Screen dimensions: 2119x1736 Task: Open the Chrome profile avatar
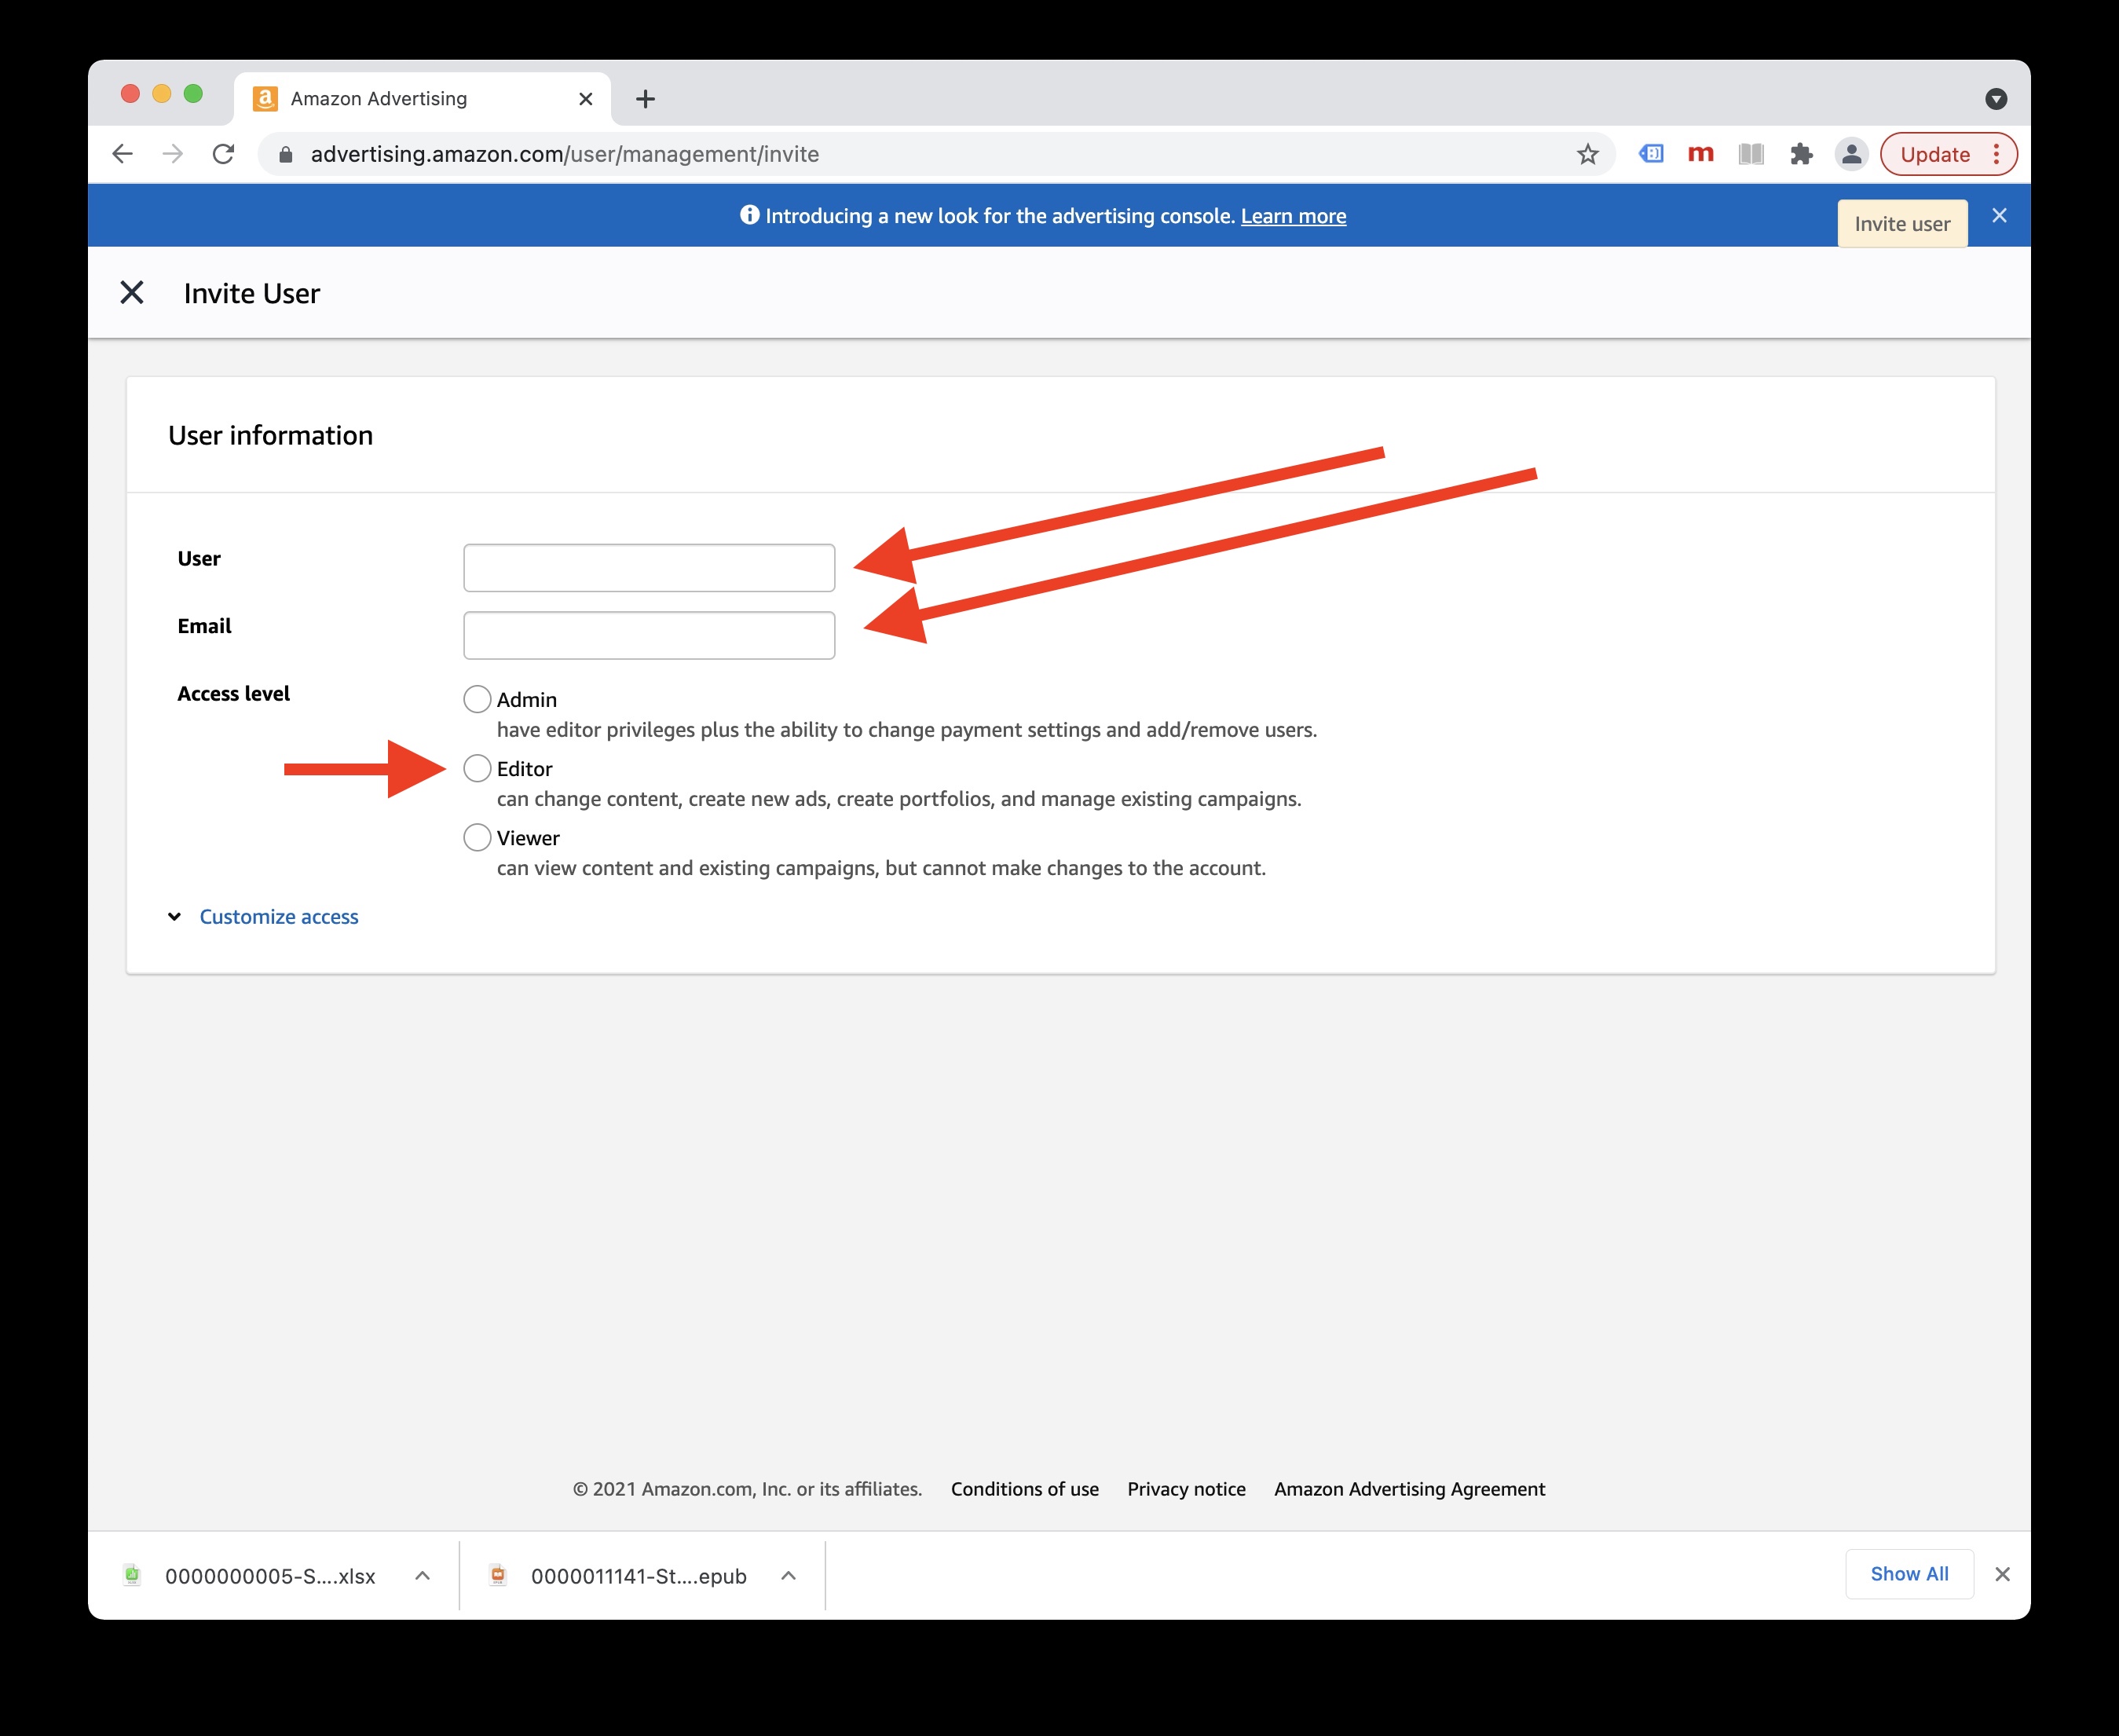pyautogui.click(x=1851, y=154)
